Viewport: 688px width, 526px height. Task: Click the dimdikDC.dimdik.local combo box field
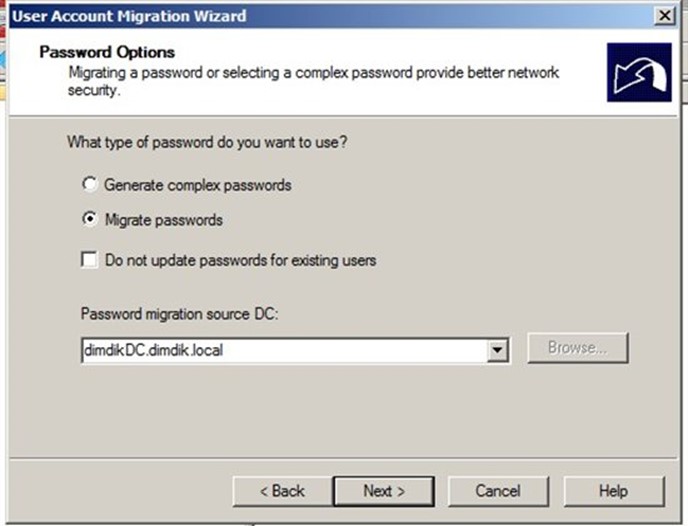click(x=295, y=350)
